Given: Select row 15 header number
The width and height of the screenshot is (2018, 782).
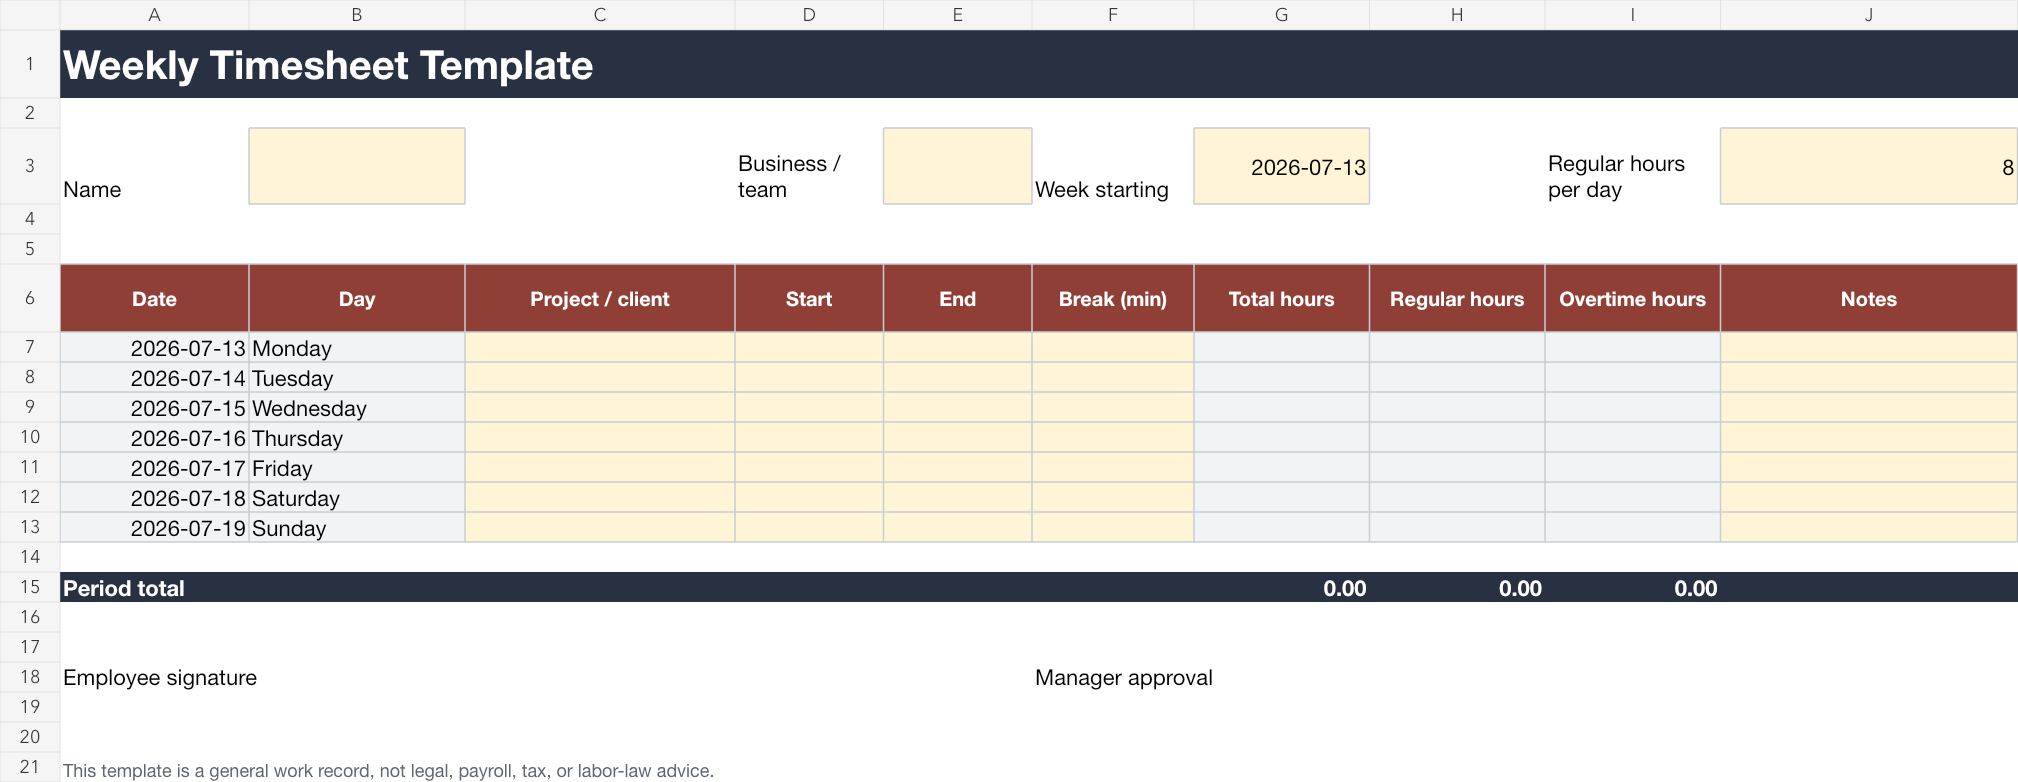Looking at the screenshot, I should click(x=30, y=587).
